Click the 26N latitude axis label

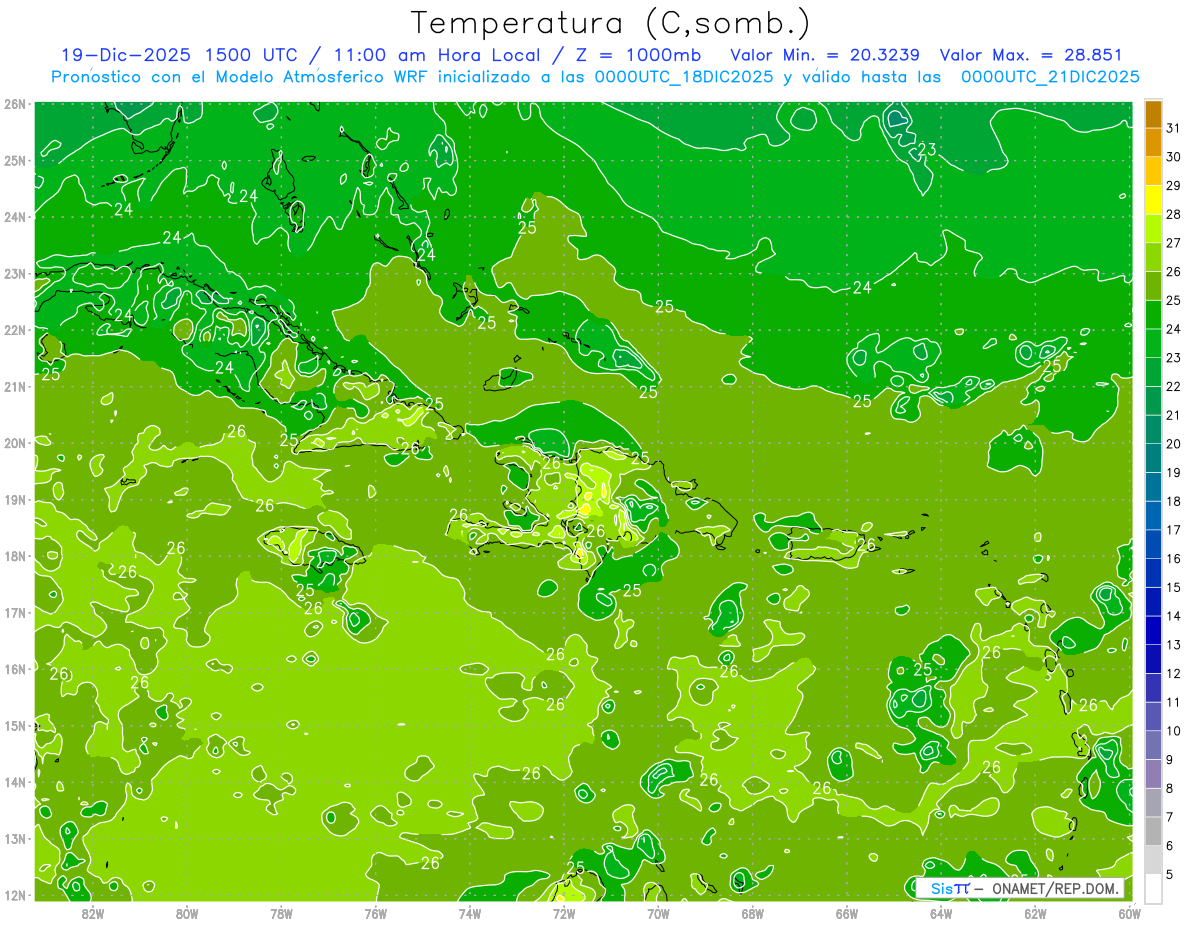[x=14, y=104]
